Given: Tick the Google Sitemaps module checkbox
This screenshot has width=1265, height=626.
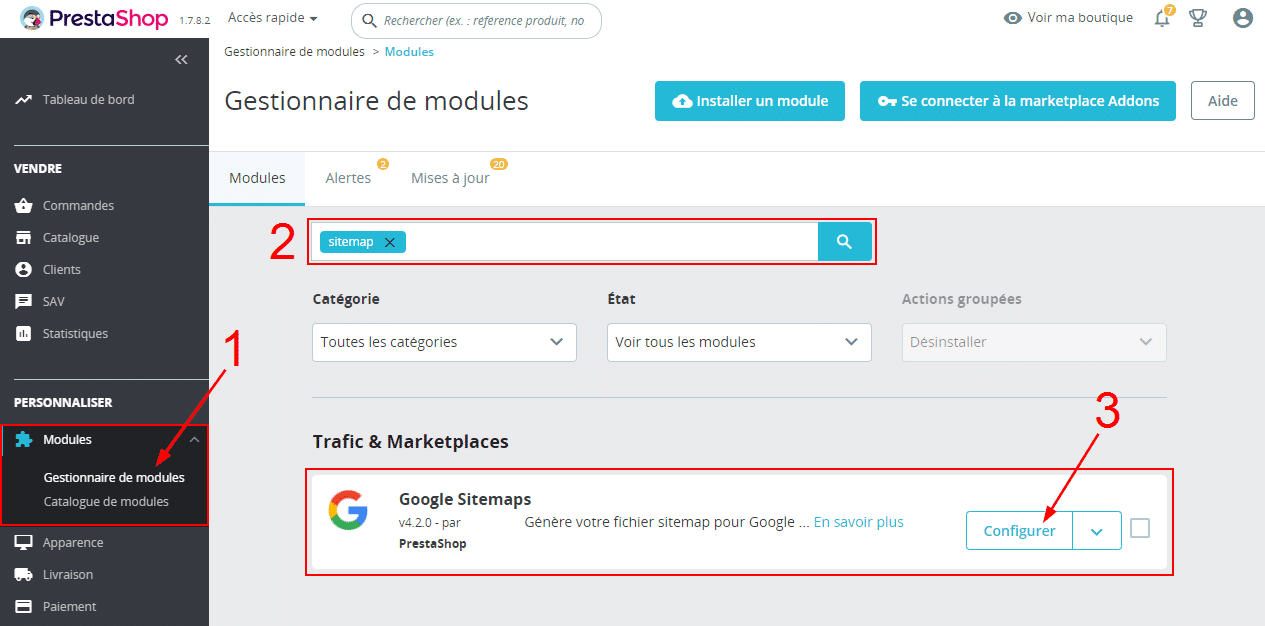Looking at the screenshot, I should pyautogui.click(x=1139, y=528).
